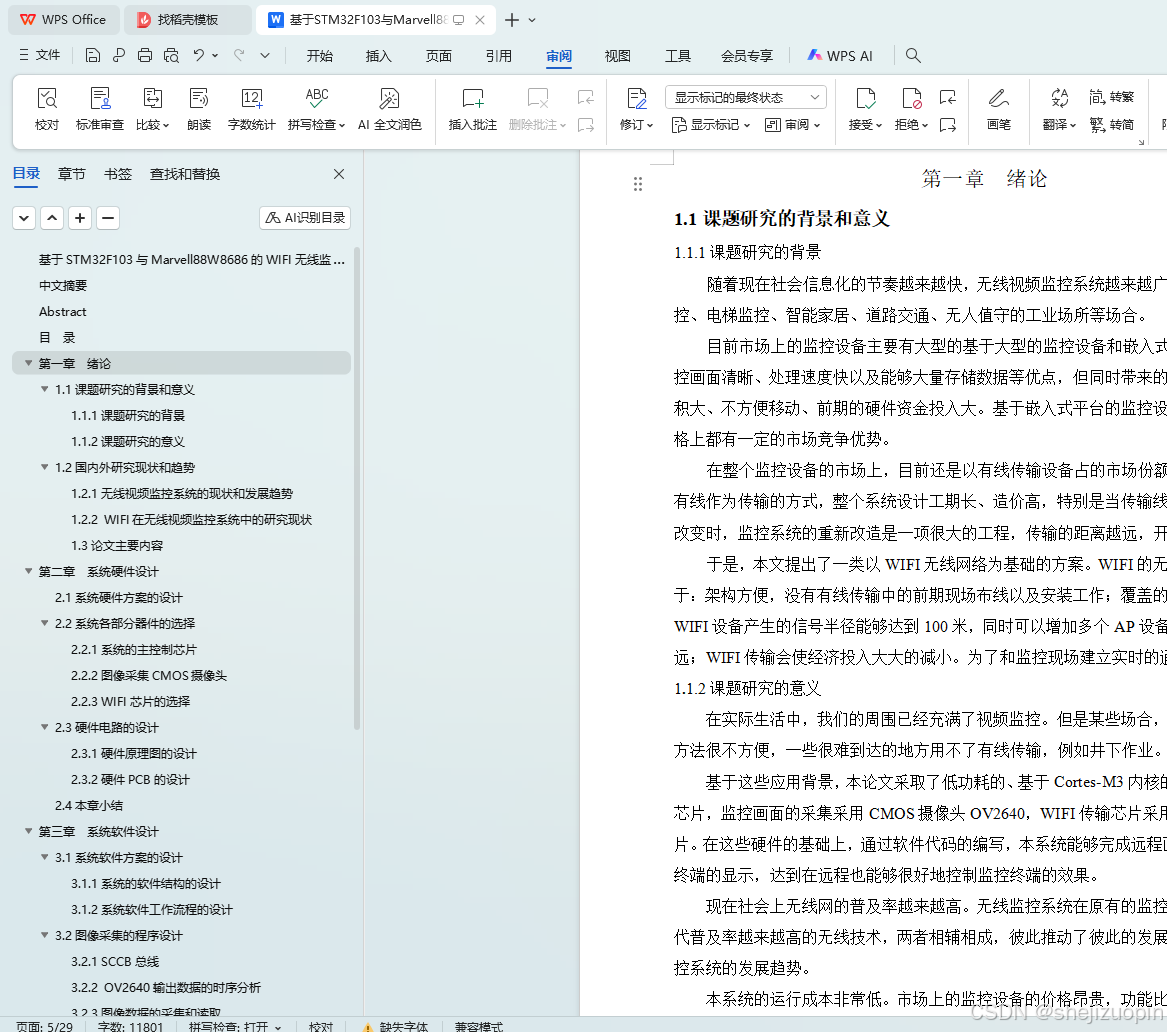The height and width of the screenshot is (1032, 1167).
Task: Switch to 查找和替换 panel tab
Action: click(x=185, y=174)
